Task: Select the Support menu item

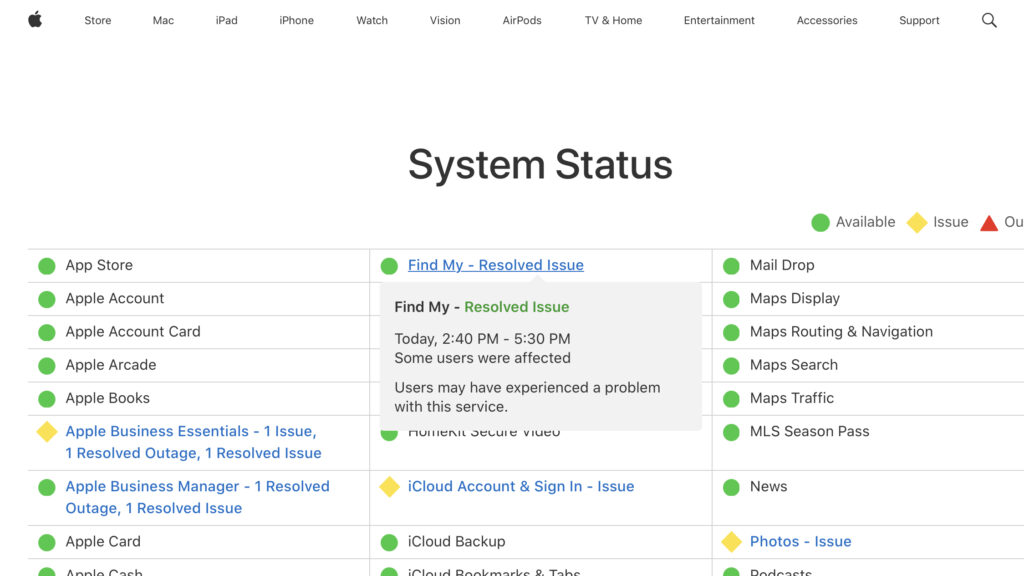Action: point(919,20)
